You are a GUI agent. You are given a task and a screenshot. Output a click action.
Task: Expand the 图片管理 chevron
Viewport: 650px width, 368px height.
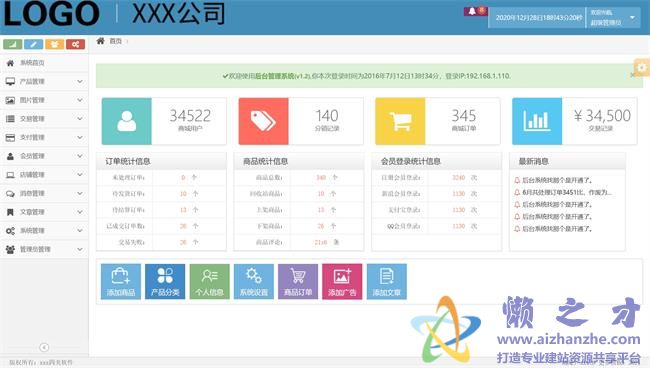(80, 100)
